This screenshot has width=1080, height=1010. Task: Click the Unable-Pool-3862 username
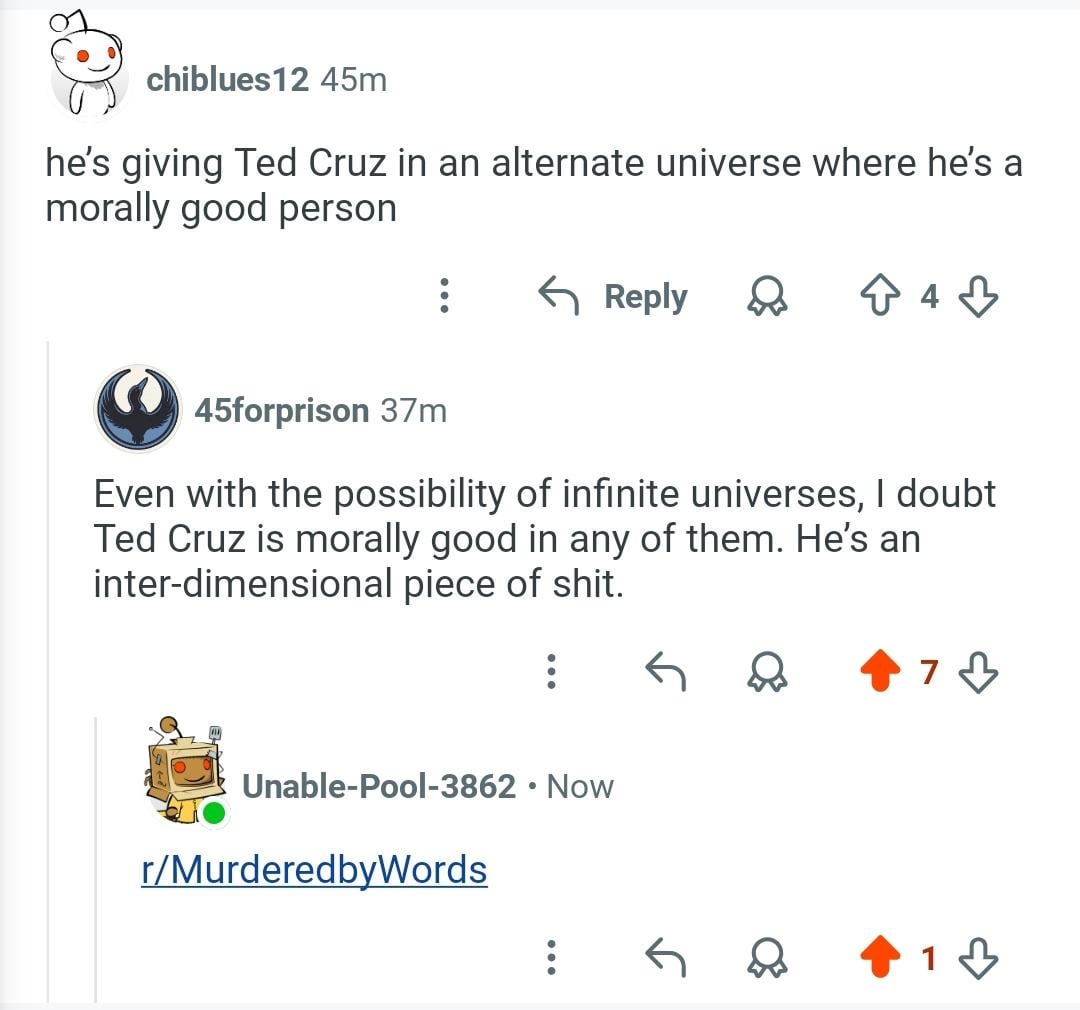379,787
